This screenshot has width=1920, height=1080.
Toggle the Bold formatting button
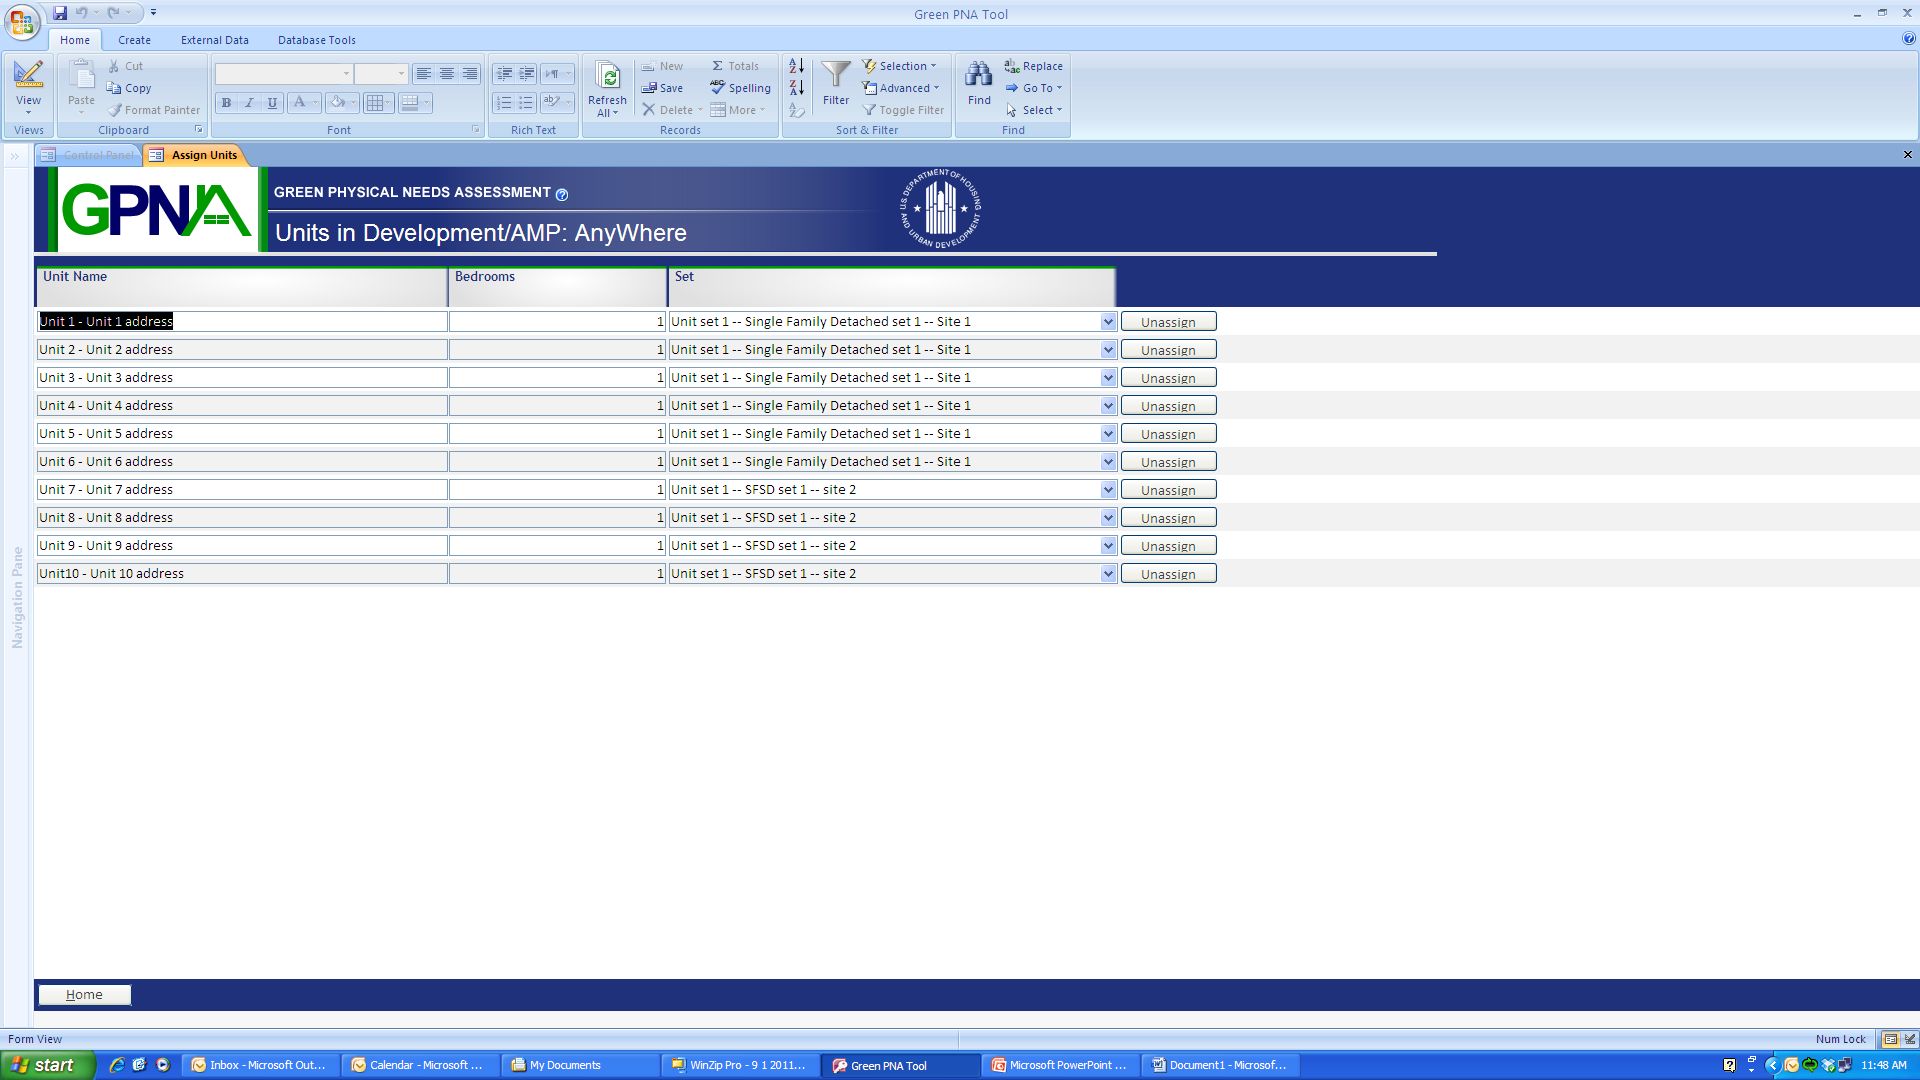227,103
